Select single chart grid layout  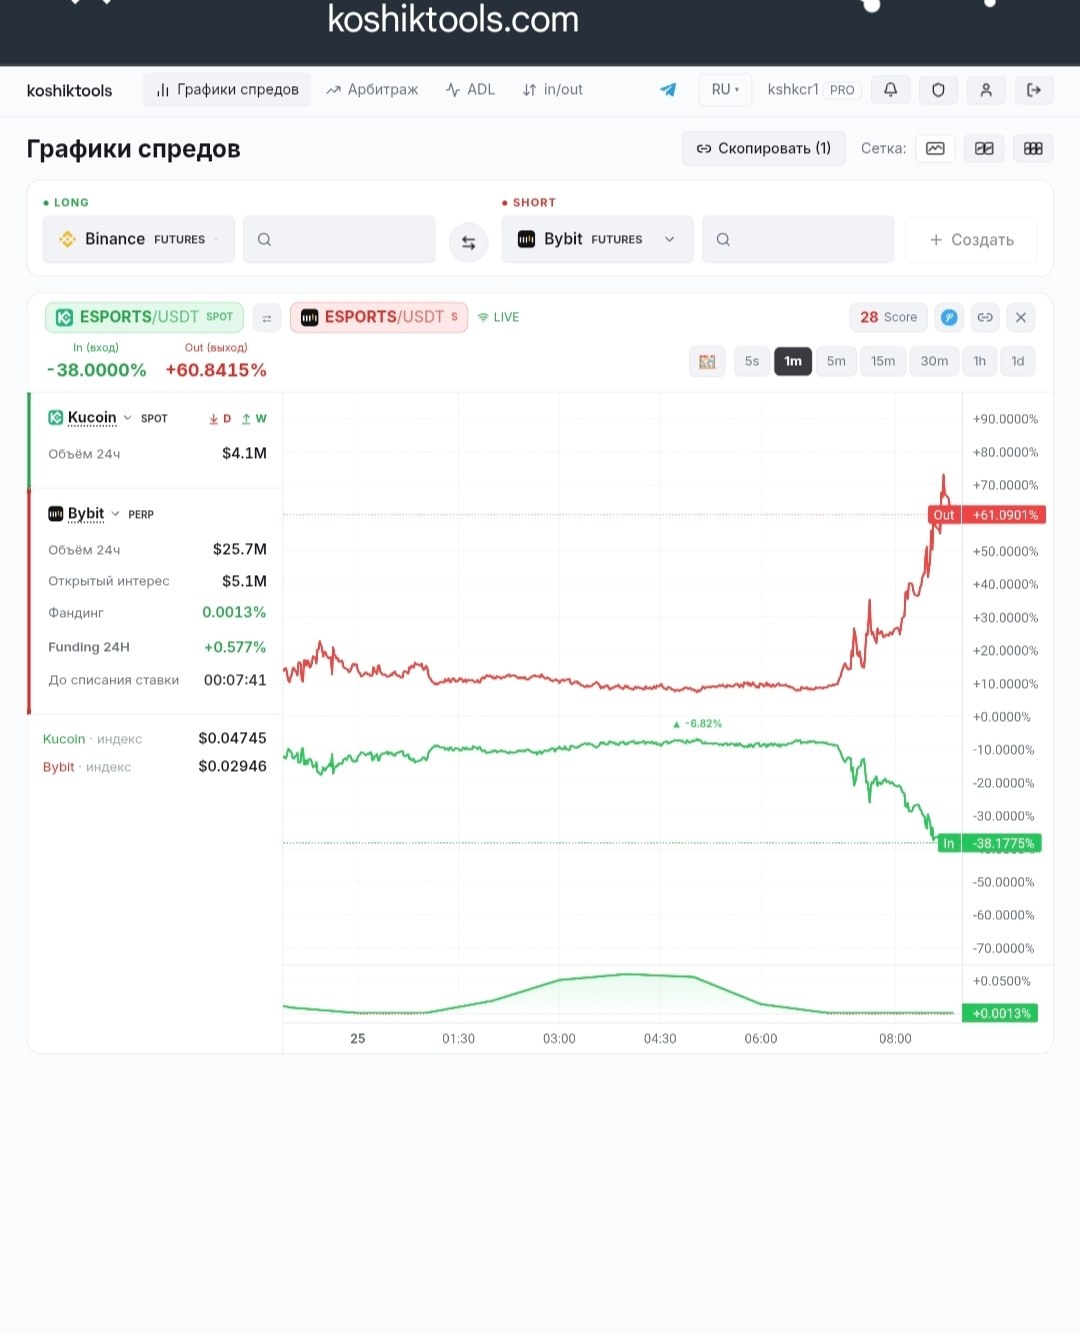pos(935,148)
